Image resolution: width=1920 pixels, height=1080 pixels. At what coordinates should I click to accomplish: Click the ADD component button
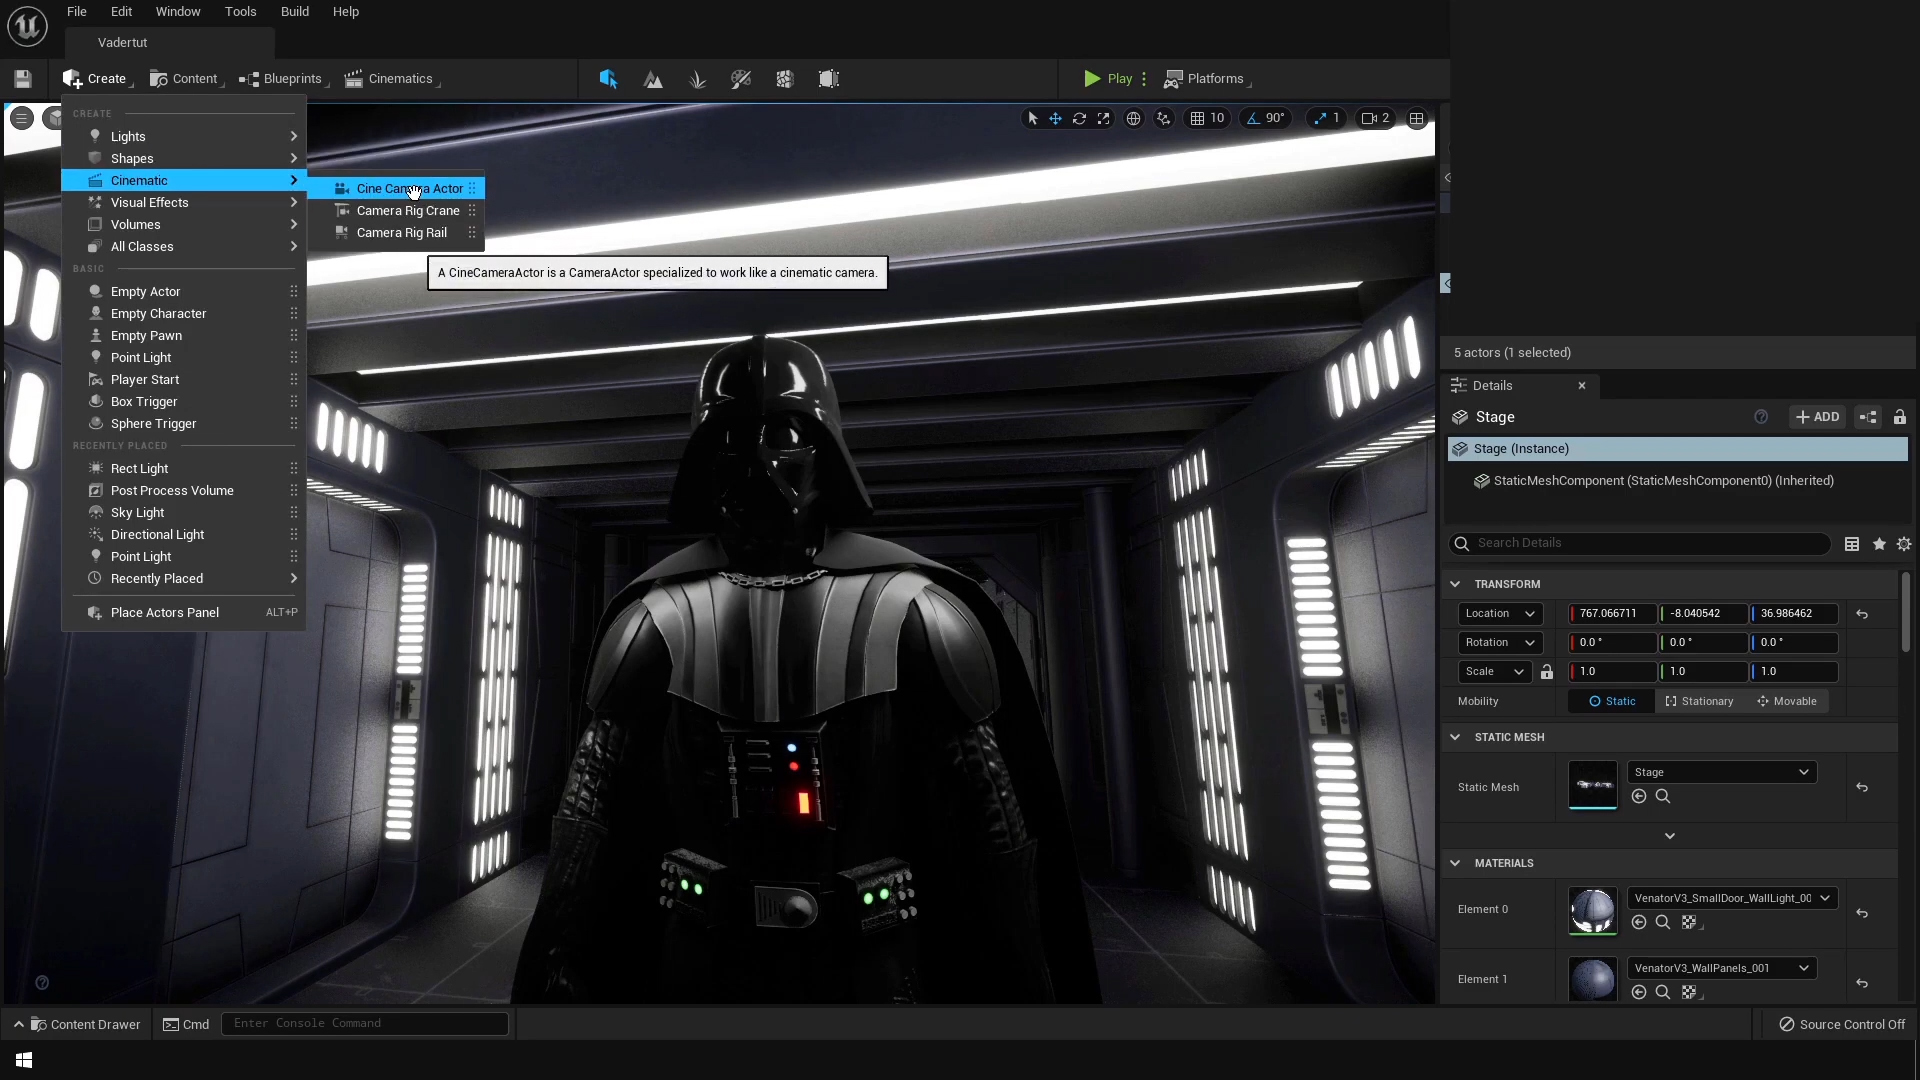point(1817,417)
